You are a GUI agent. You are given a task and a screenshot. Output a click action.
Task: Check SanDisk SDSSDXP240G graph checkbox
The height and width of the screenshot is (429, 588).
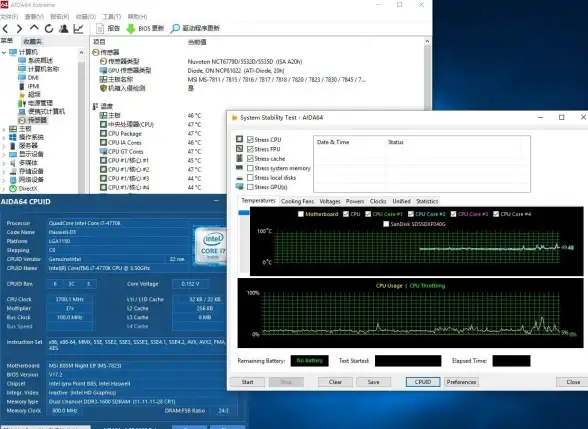click(386, 224)
